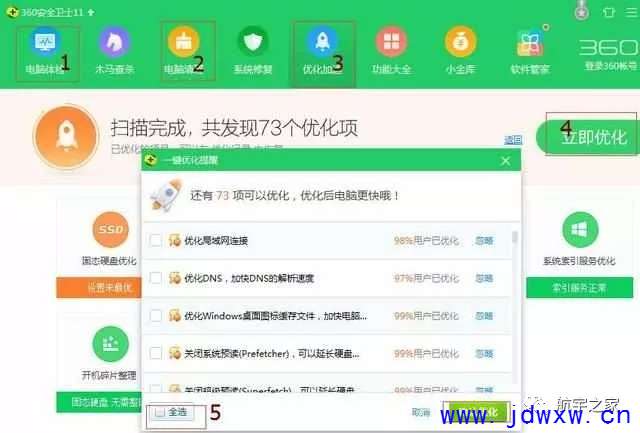Click 忽略 on the Prefetcher row
640x433 pixels.
click(484, 353)
